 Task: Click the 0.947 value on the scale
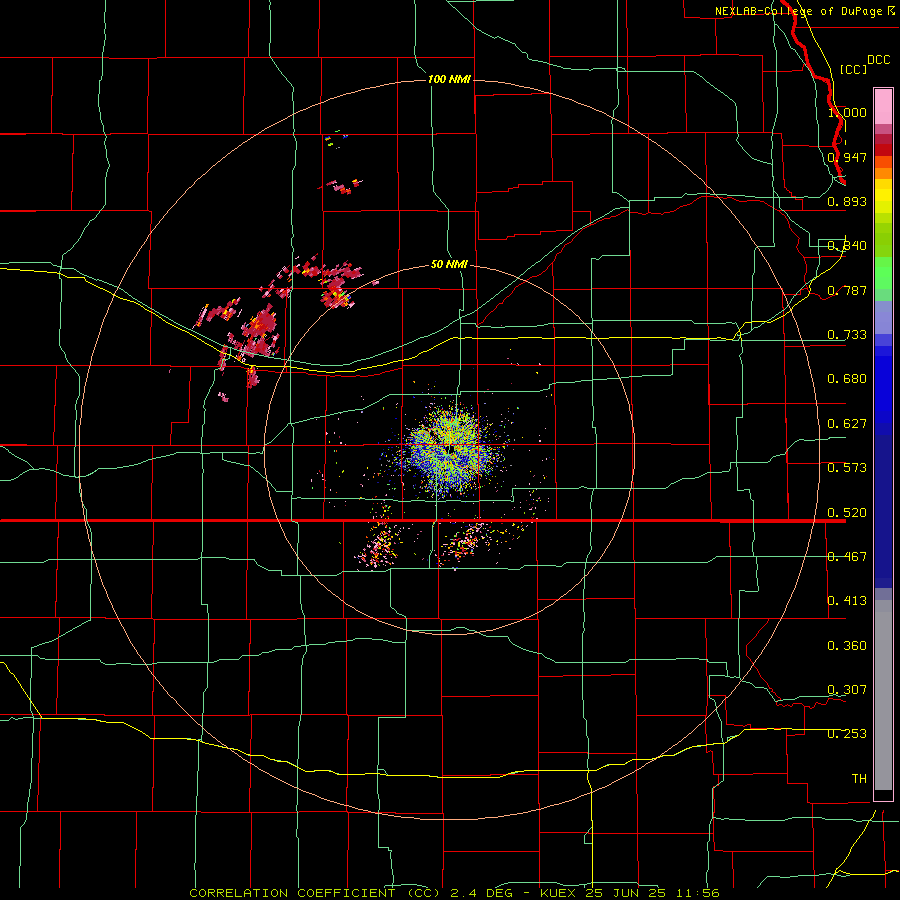pyautogui.click(x=847, y=157)
